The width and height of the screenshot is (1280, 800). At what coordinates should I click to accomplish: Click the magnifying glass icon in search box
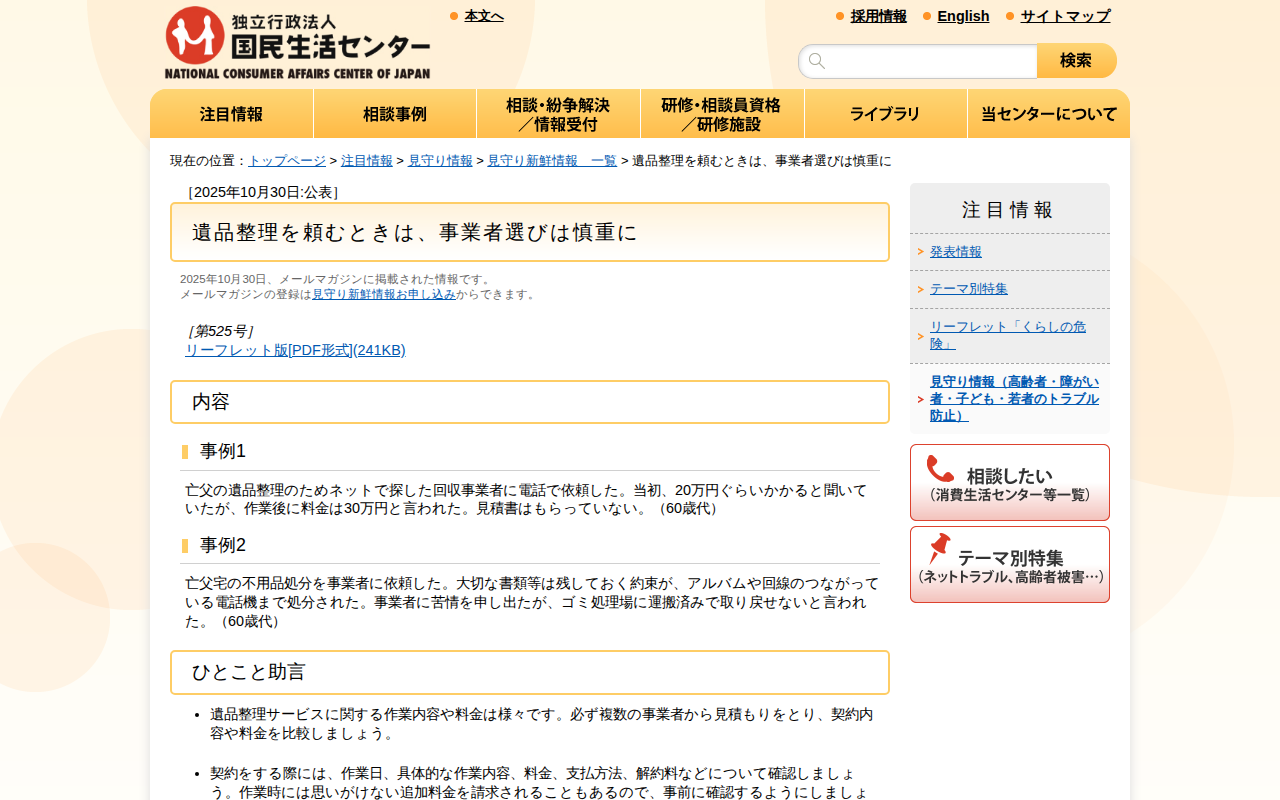pos(817,61)
